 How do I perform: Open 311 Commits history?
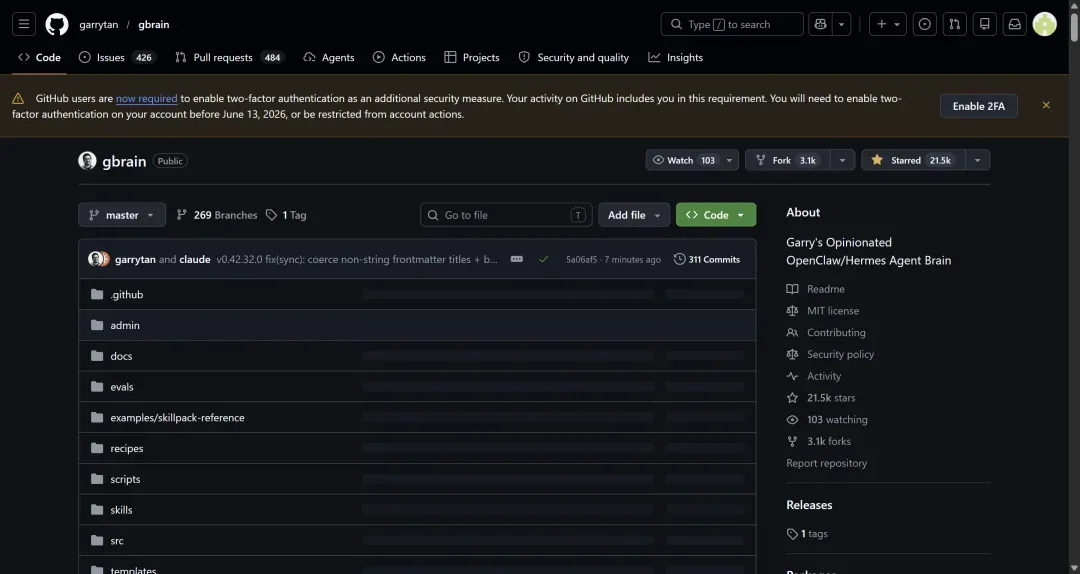(x=707, y=259)
